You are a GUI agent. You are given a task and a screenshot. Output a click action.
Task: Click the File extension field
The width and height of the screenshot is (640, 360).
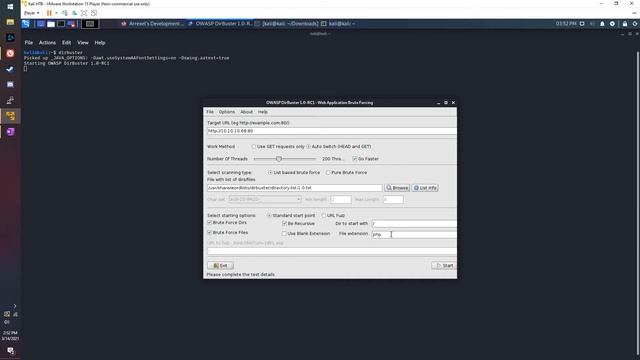[414, 234]
